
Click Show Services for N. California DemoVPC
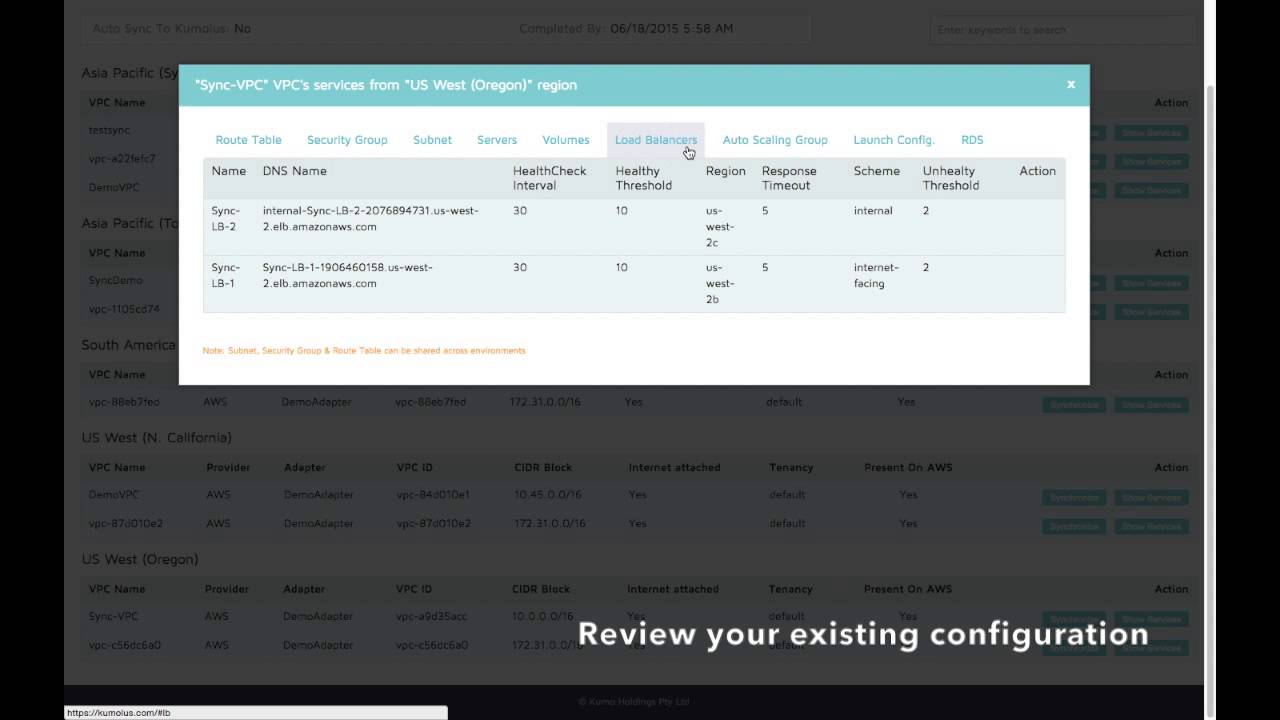click(x=1151, y=497)
